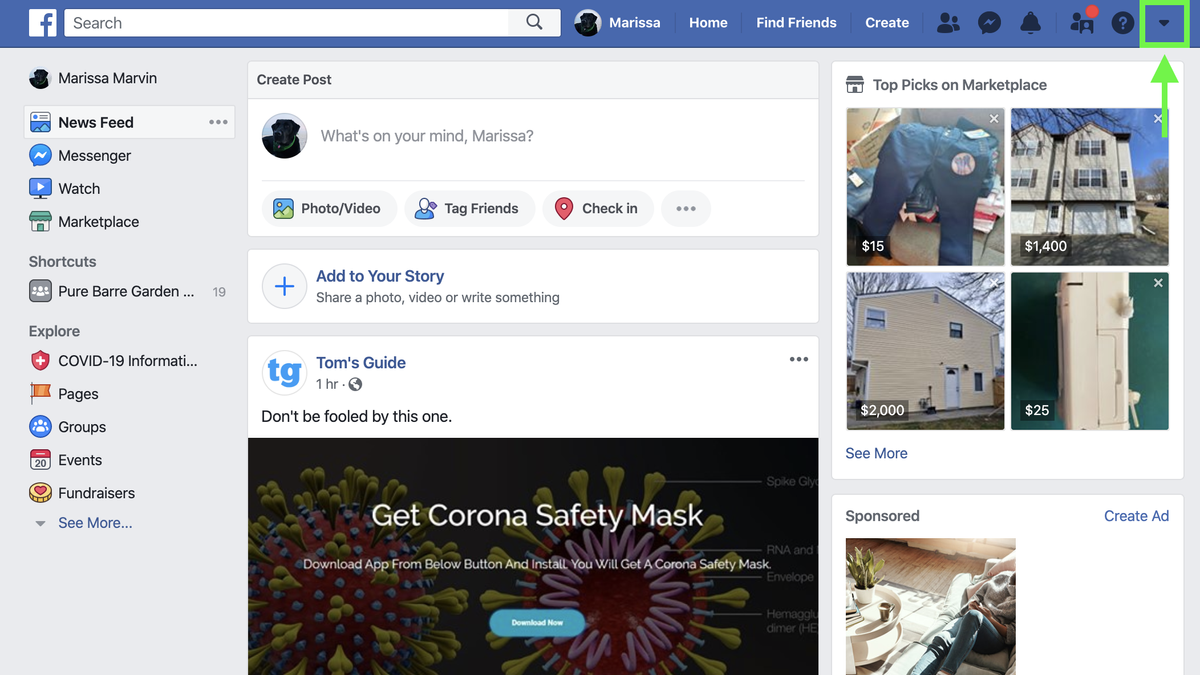Image resolution: width=1200 pixels, height=675 pixels.
Task: Click the search magnifying glass
Action: click(x=533, y=22)
